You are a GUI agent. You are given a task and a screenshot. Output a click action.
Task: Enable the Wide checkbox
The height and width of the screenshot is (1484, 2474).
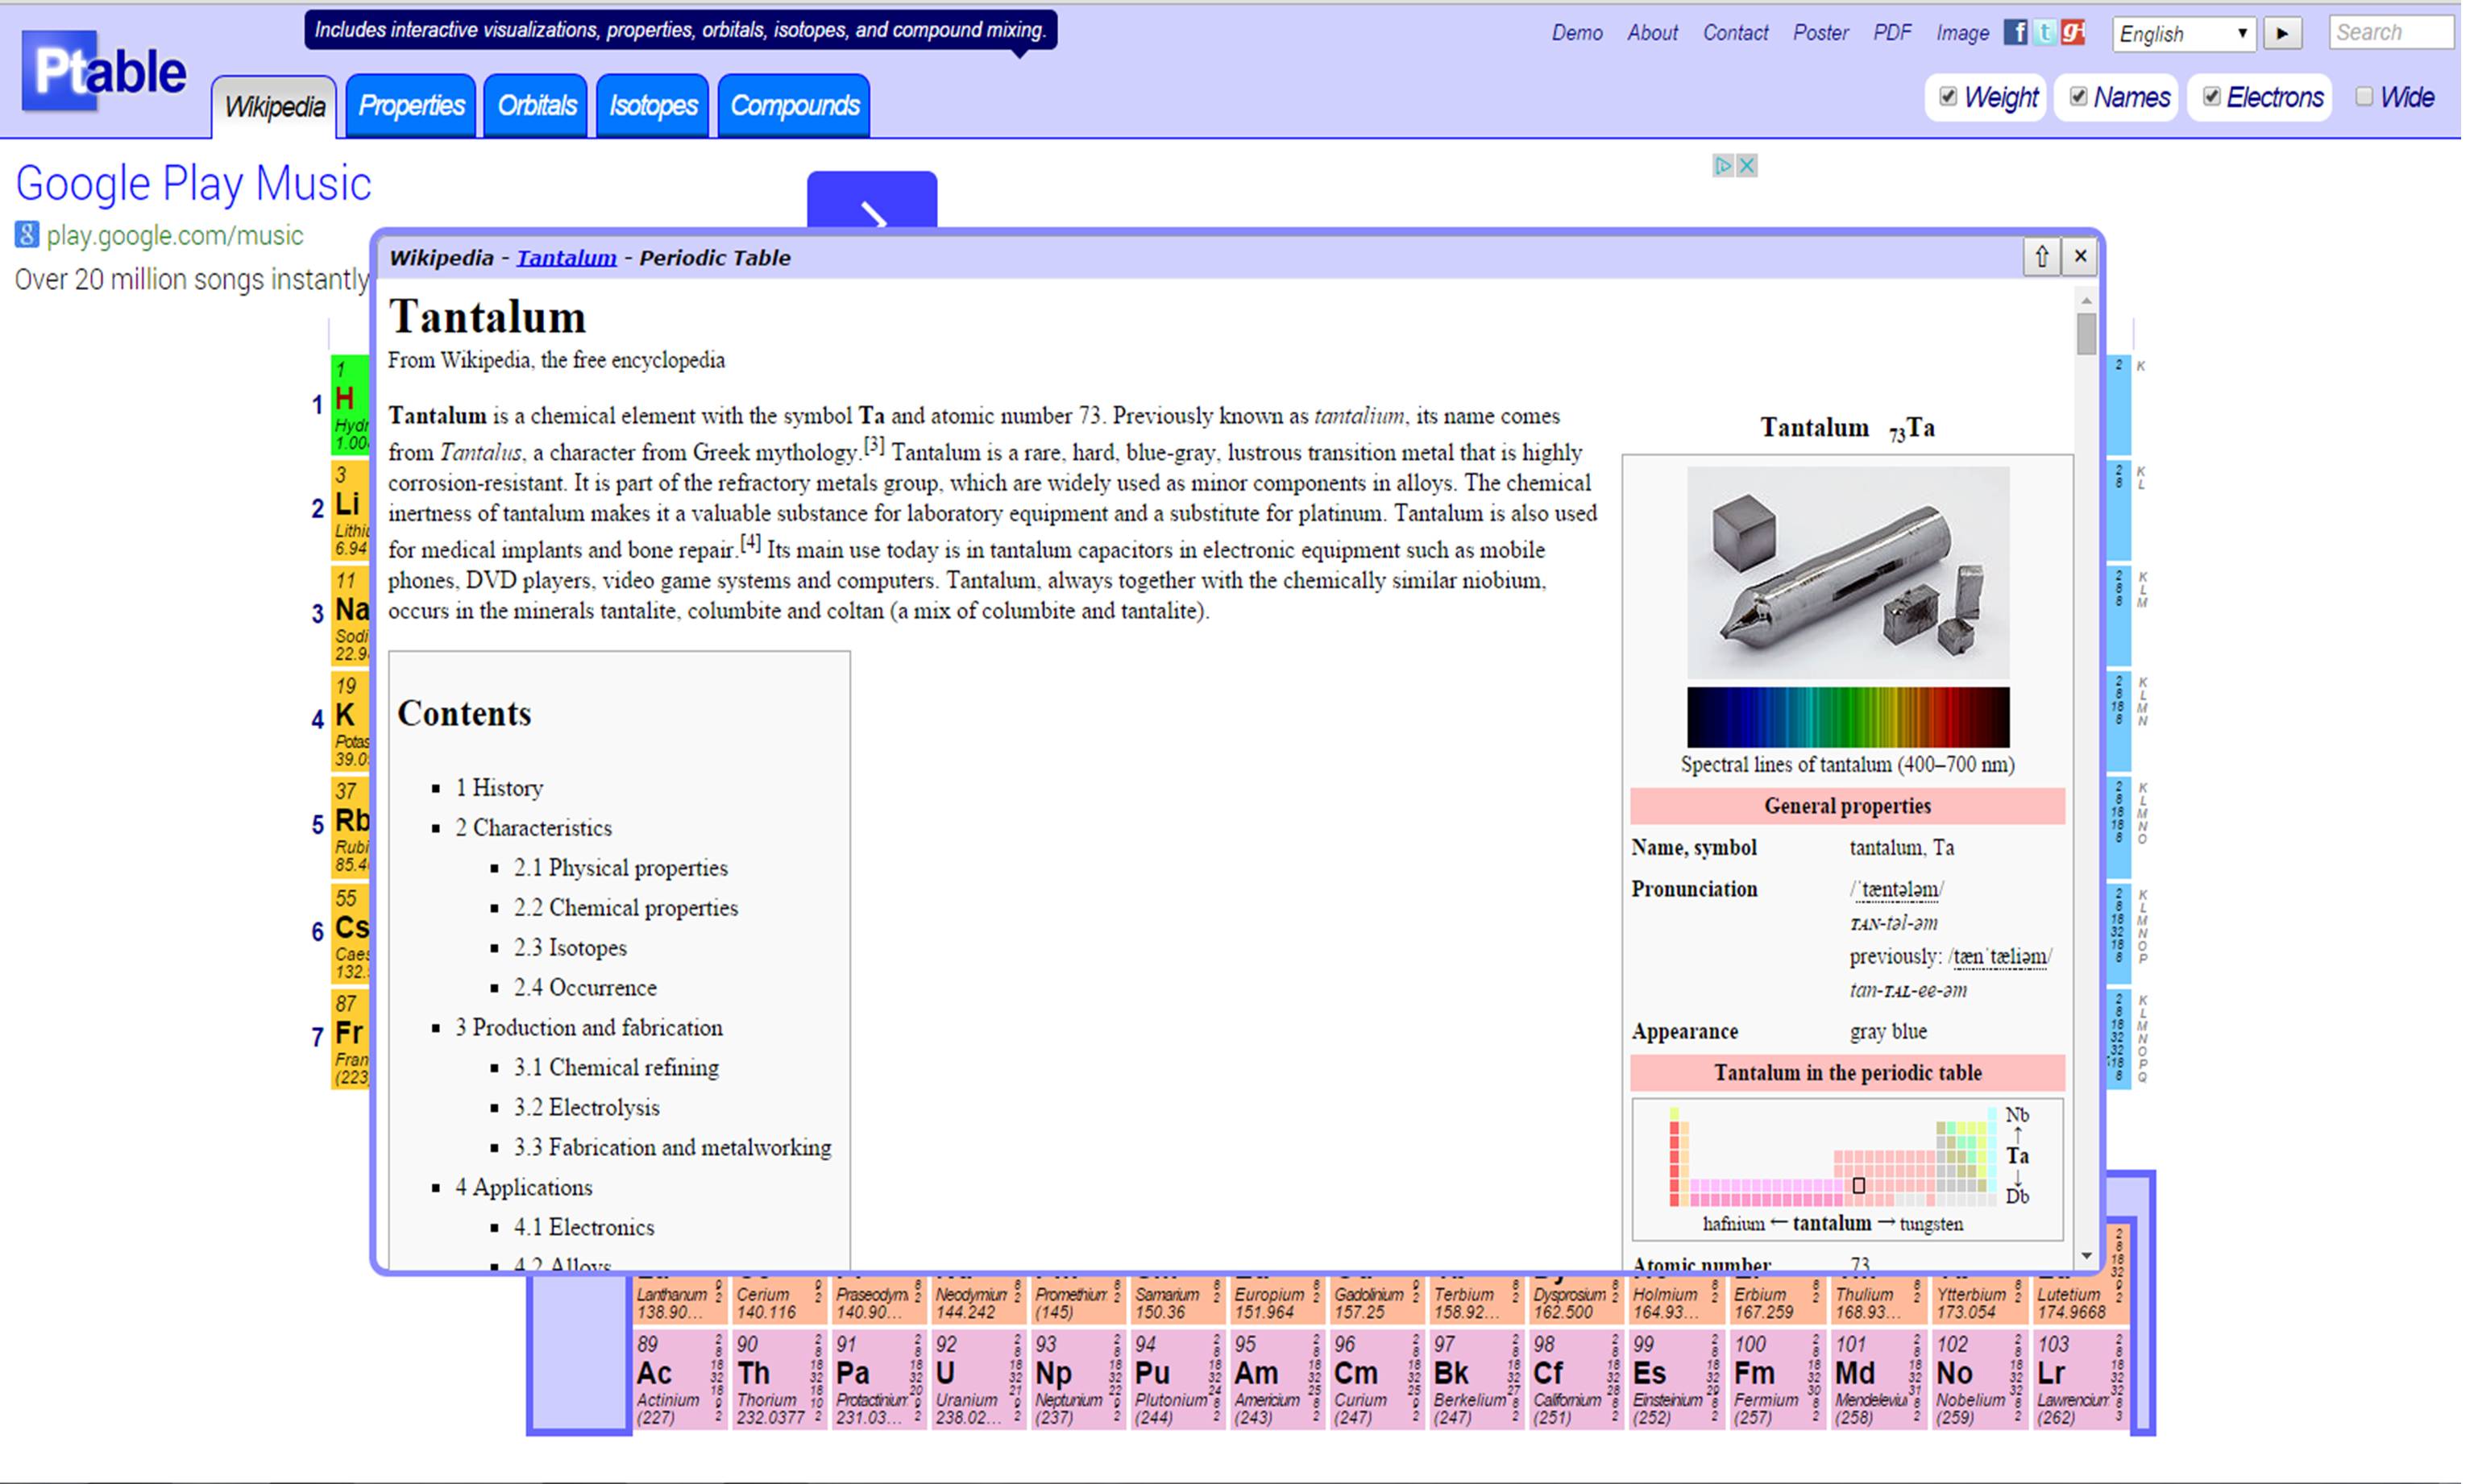tap(2364, 96)
